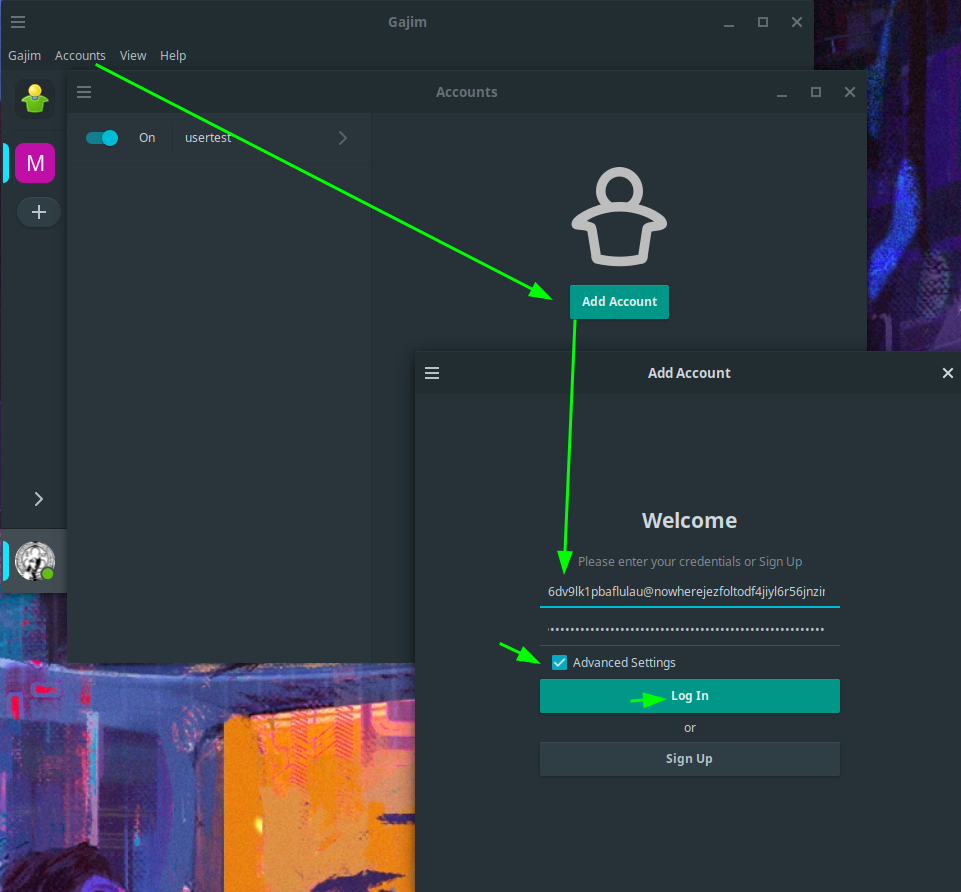This screenshot has height=892, width=961.
Task: Click the large account silhouette icon
Action: pyautogui.click(x=619, y=216)
